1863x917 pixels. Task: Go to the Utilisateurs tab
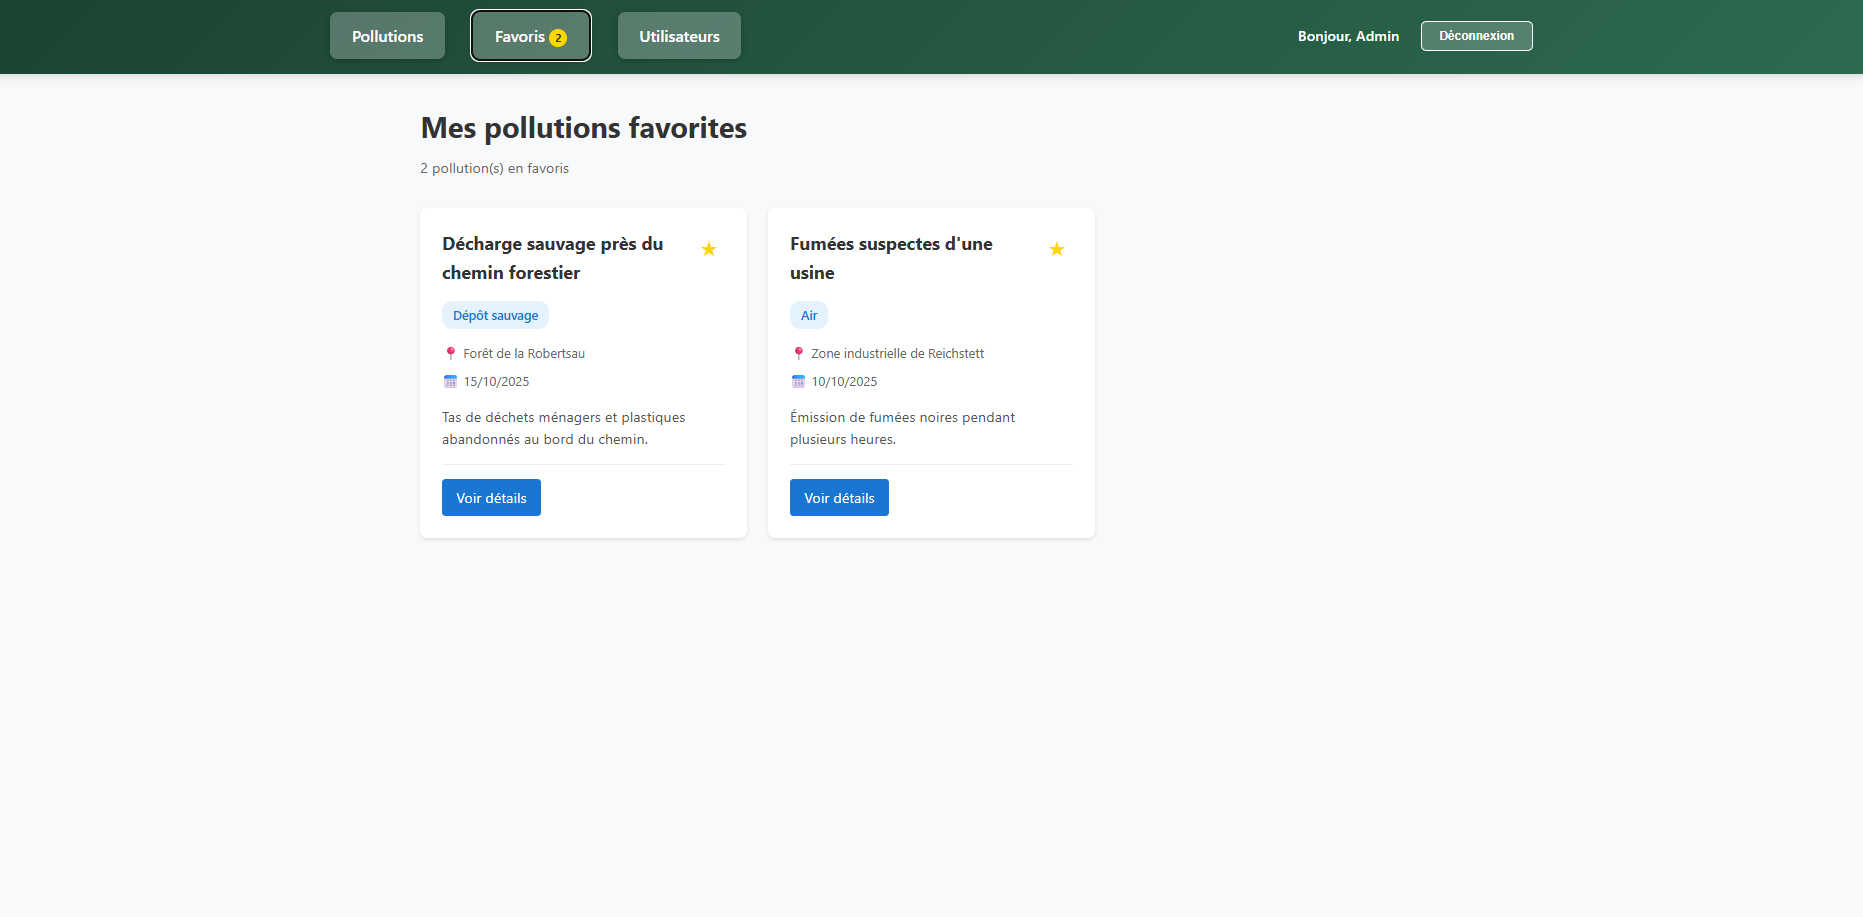[x=679, y=36]
